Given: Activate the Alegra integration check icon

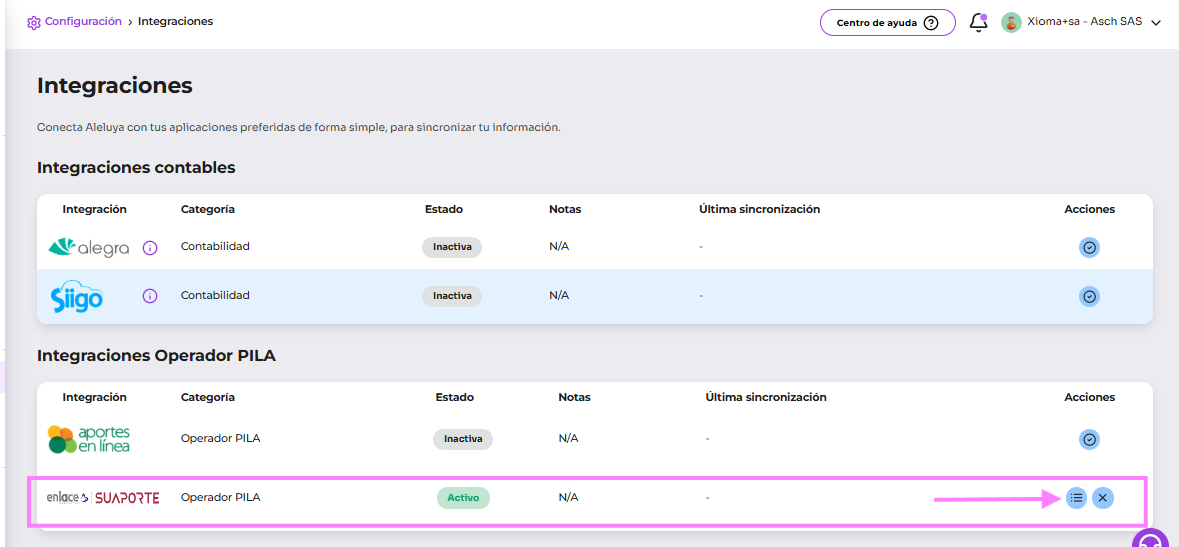Looking at the screenshot, I should (1089, 248).
